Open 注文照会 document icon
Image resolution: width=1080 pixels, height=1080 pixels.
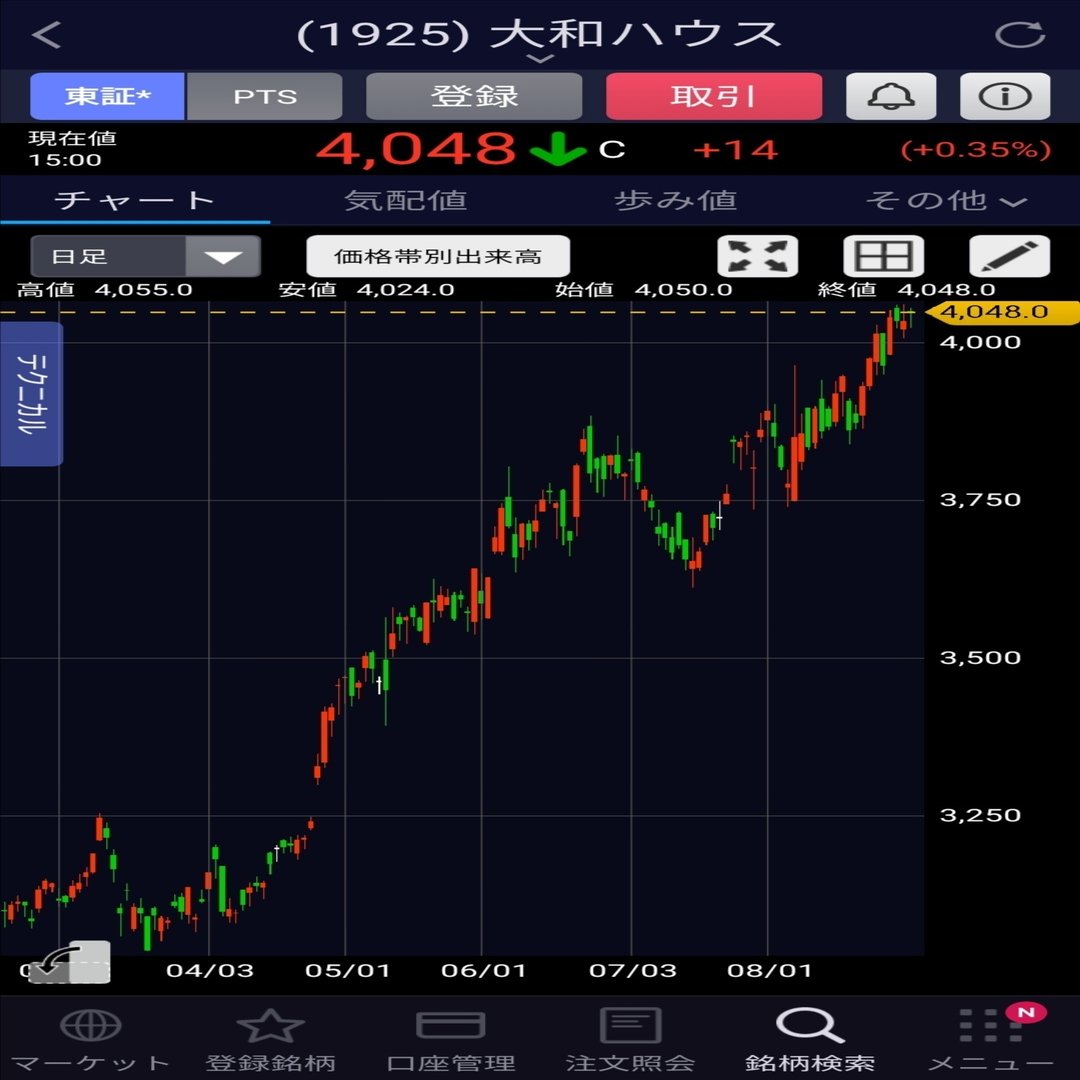pos(630,1026)
